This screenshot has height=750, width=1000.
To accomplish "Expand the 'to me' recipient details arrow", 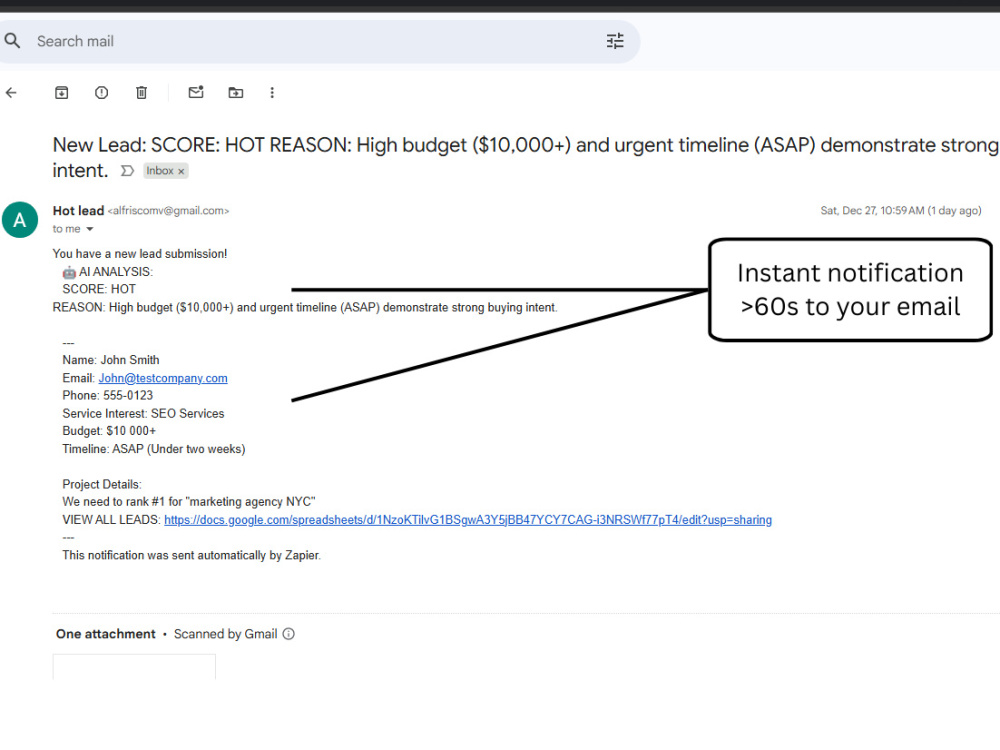I will pos(90,229).
